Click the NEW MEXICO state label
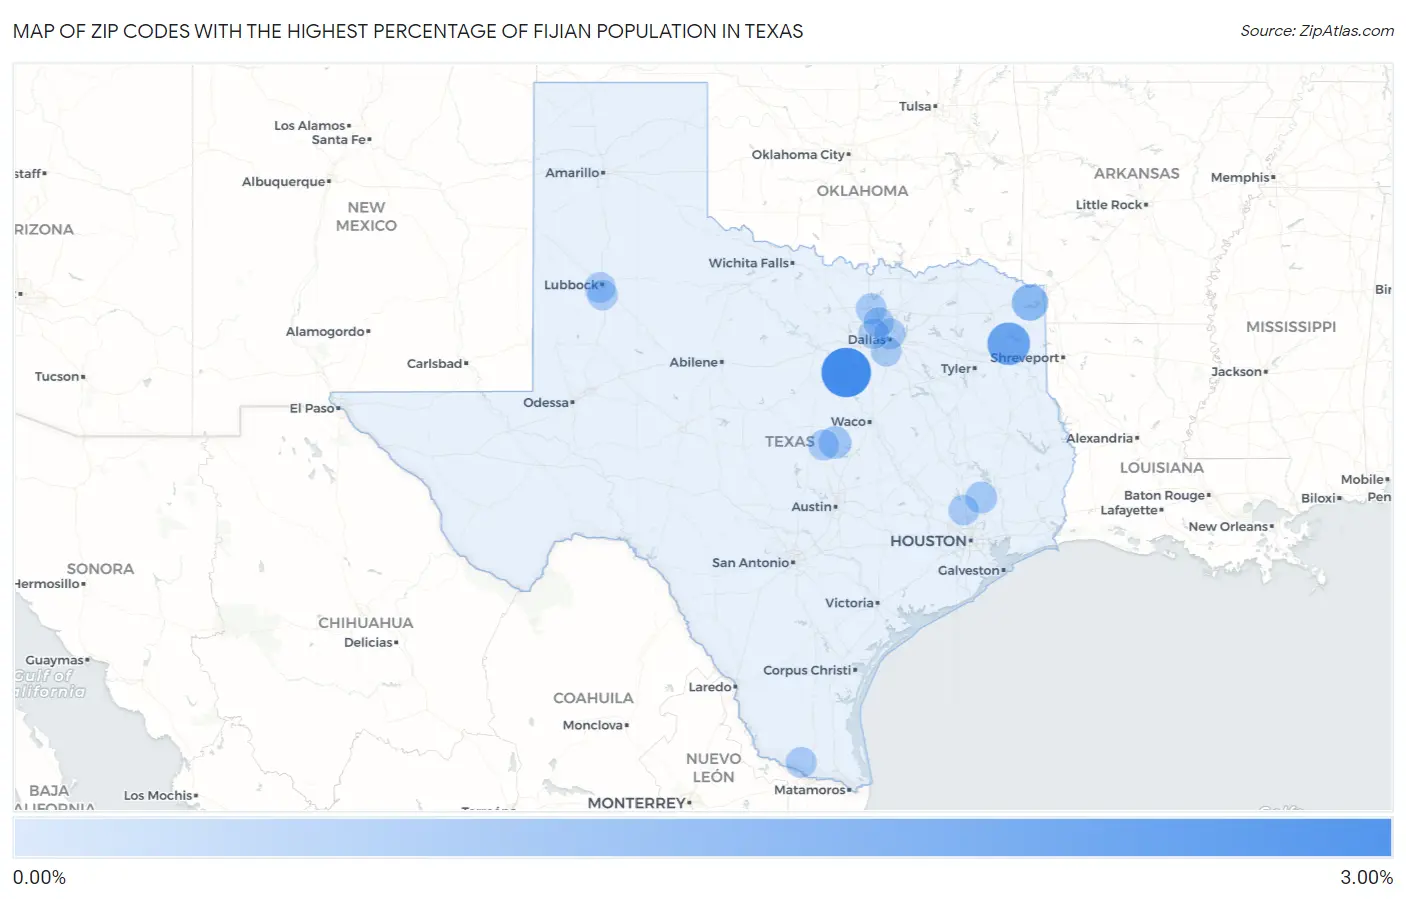1406x899 pixels. point(366,217)
